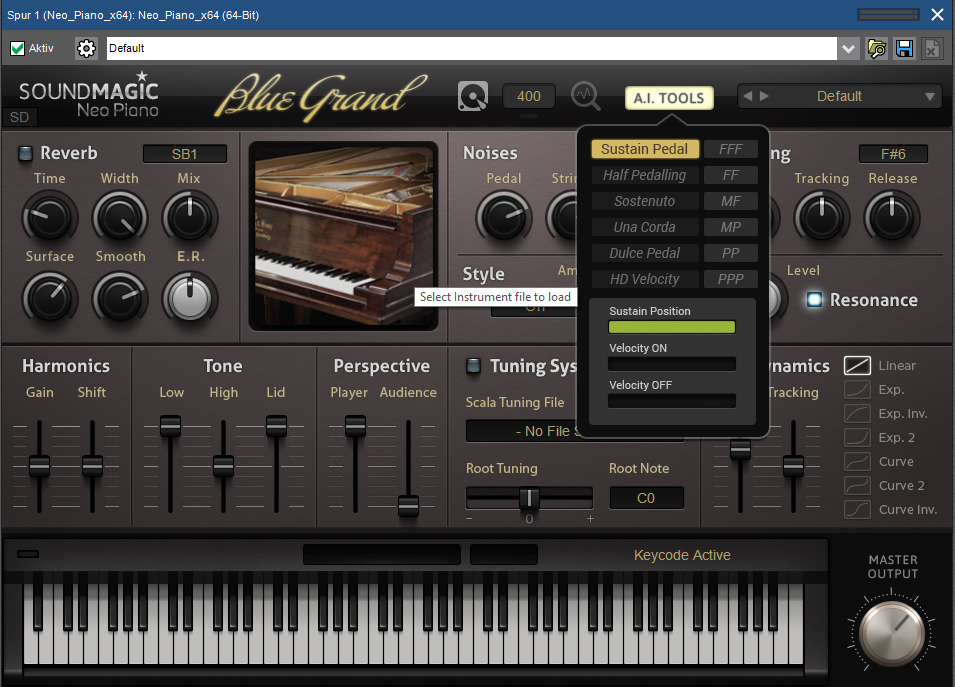Click the Velocity ON meter bar
Image resolution: width=955 pixels, height=687 pixels.
click(x=672, y=364)
